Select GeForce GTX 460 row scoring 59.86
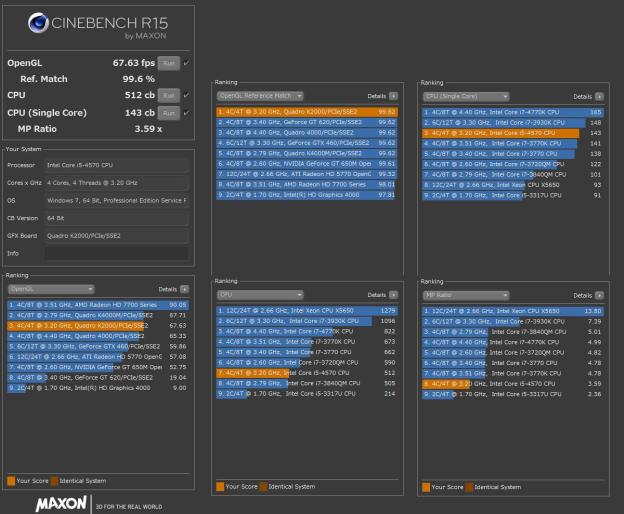The width and height of the screenshot is (624, 514). click(x=98, y=346)
